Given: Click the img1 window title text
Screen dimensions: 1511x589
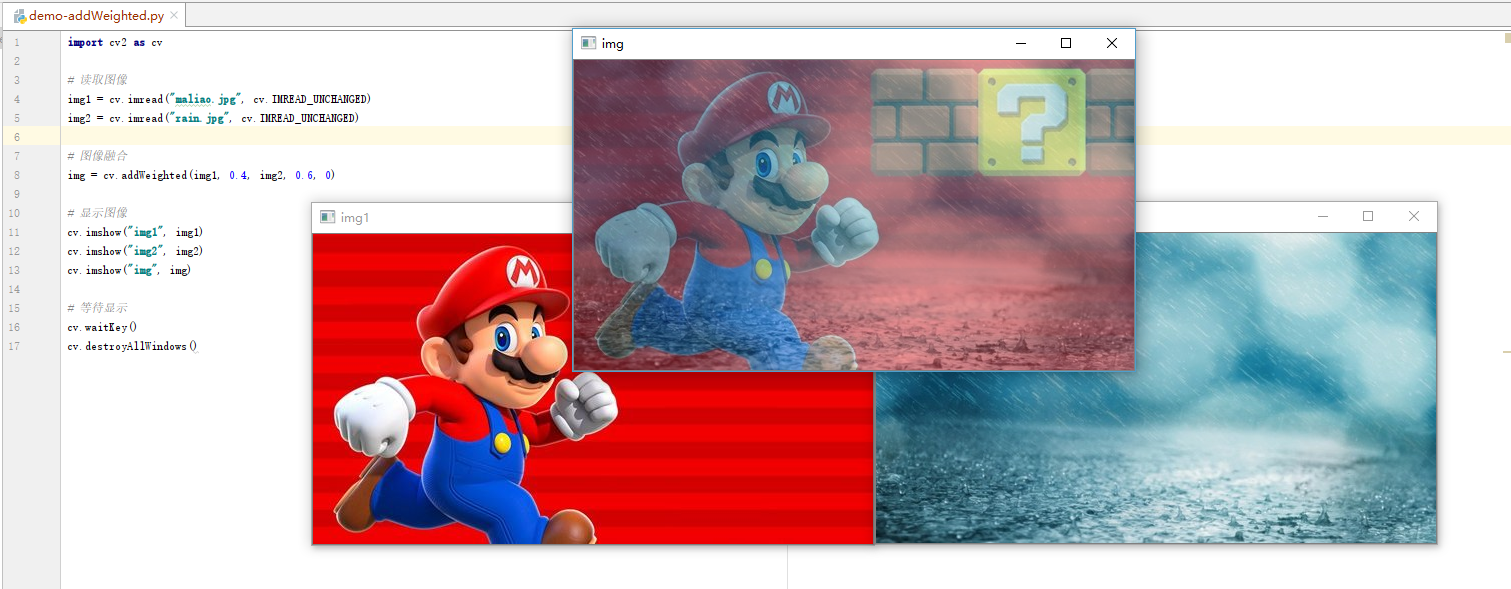Looking at the screenshot, I should pos(355,218).
